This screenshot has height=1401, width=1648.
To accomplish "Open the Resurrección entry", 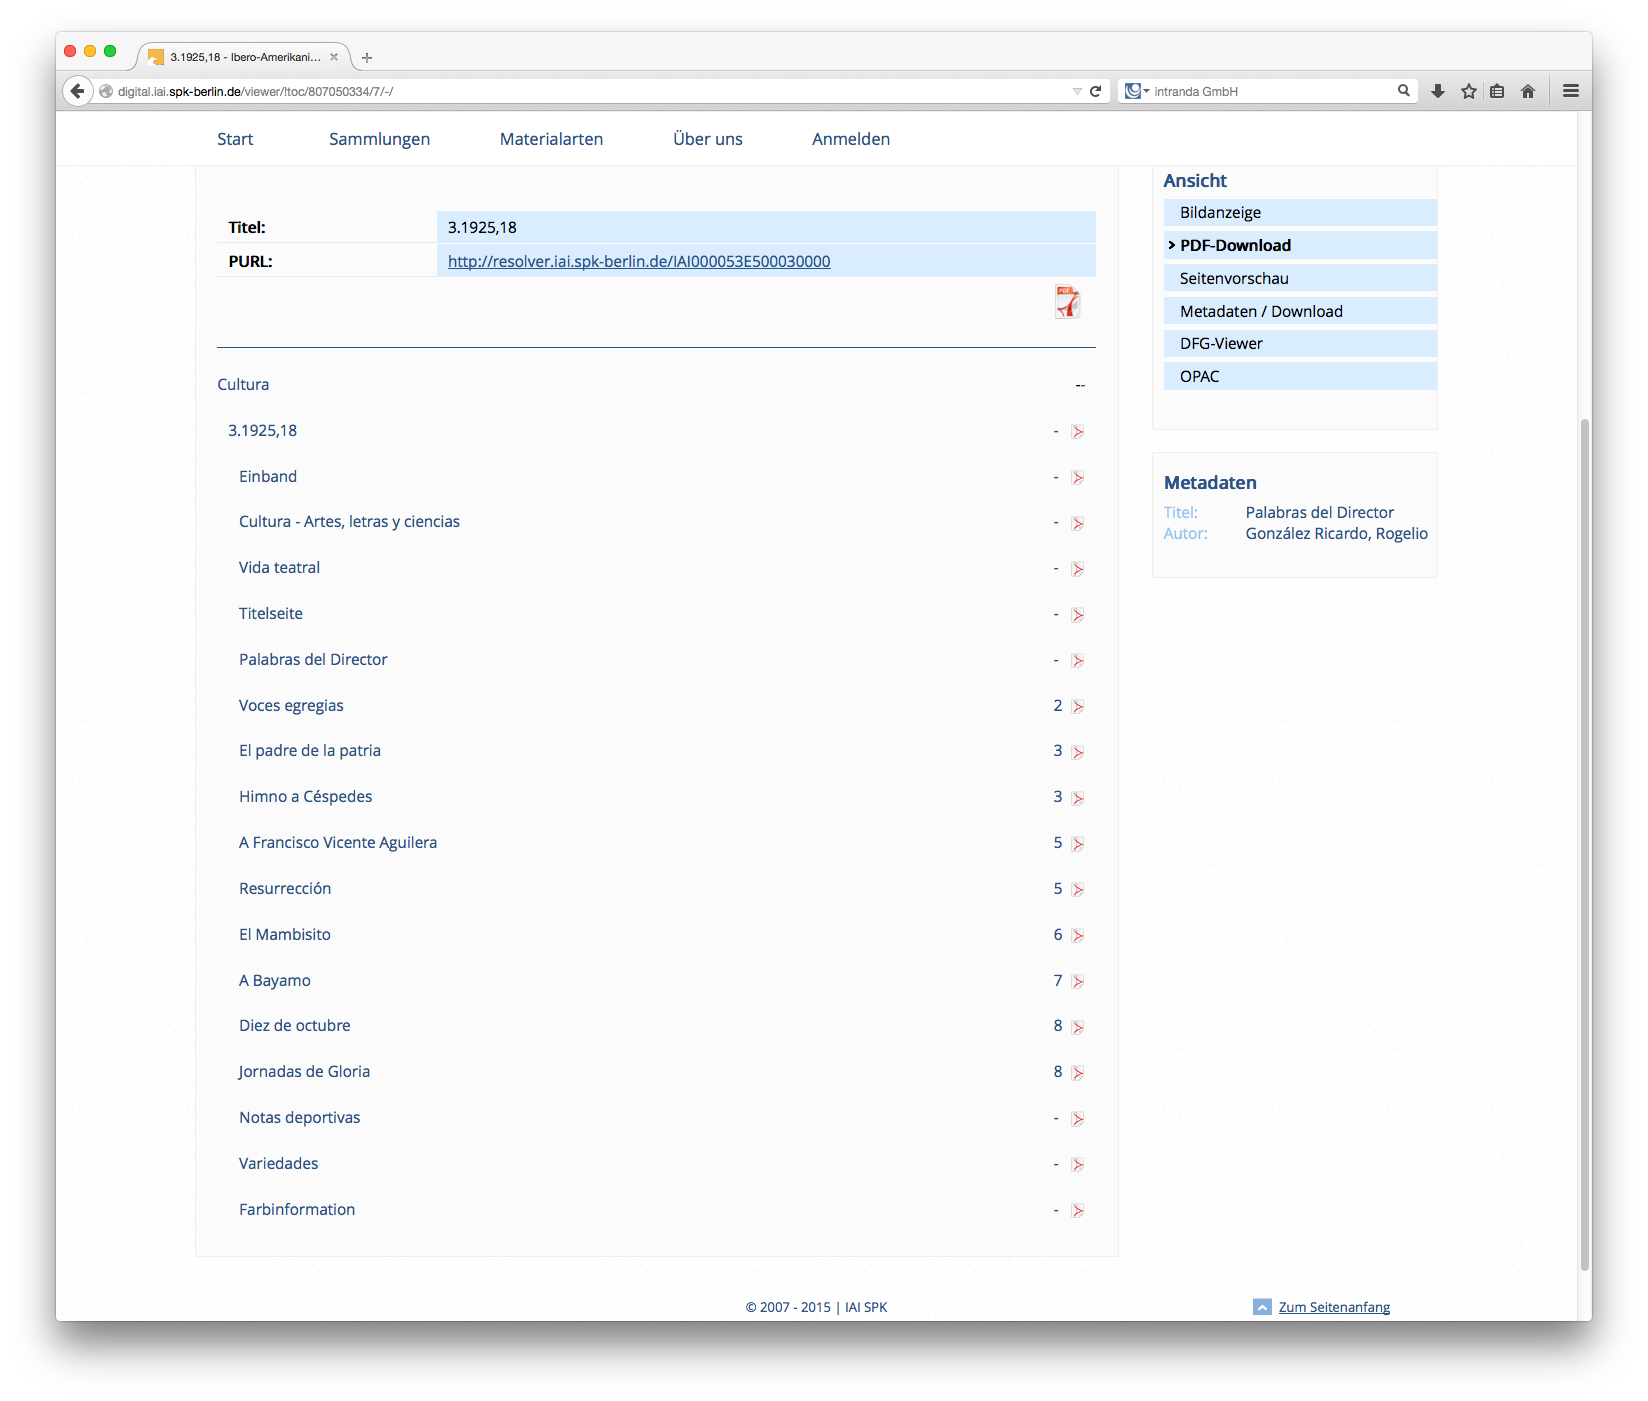I will 285,888.
